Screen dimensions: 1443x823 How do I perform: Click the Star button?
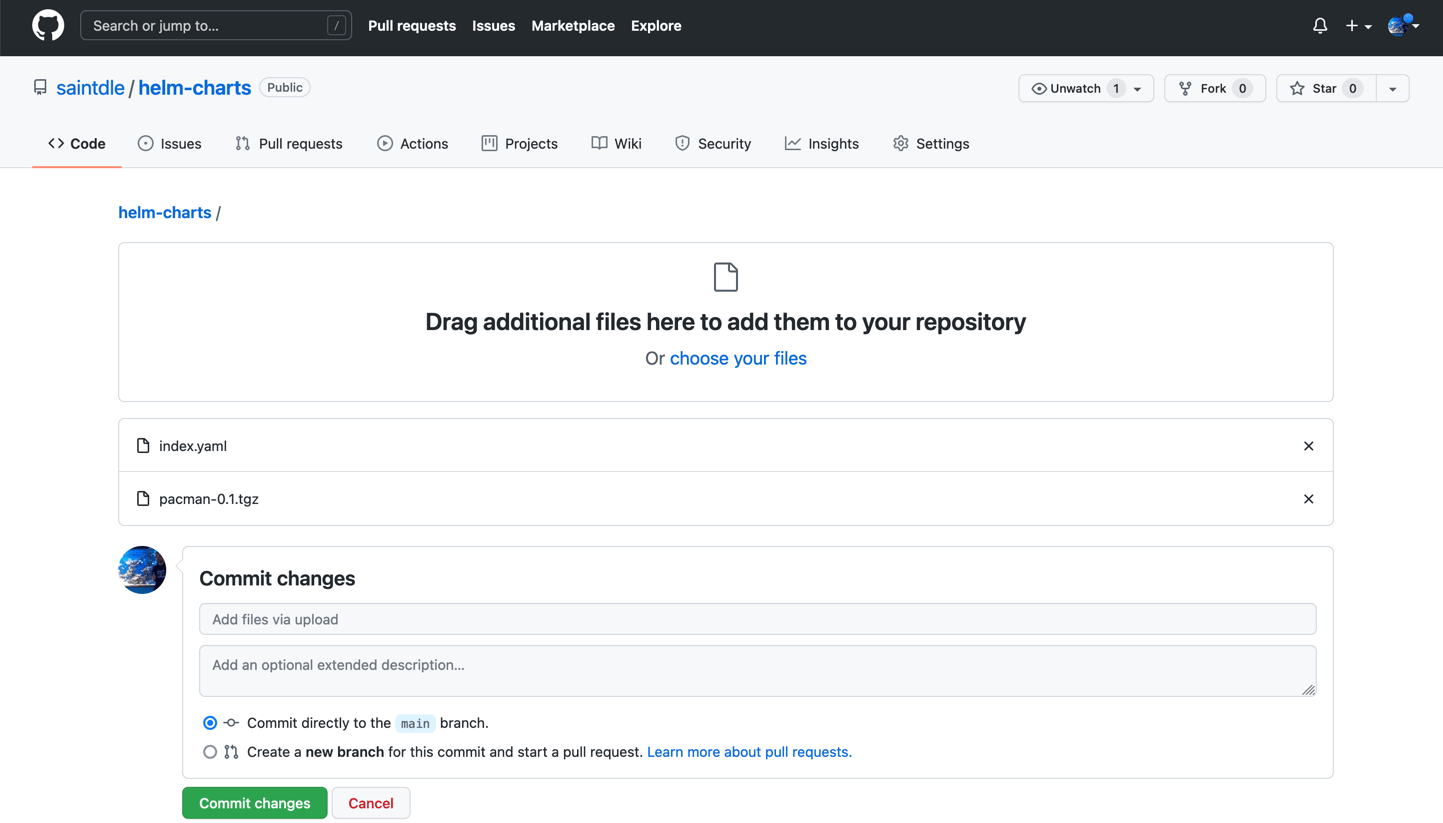1327,89
